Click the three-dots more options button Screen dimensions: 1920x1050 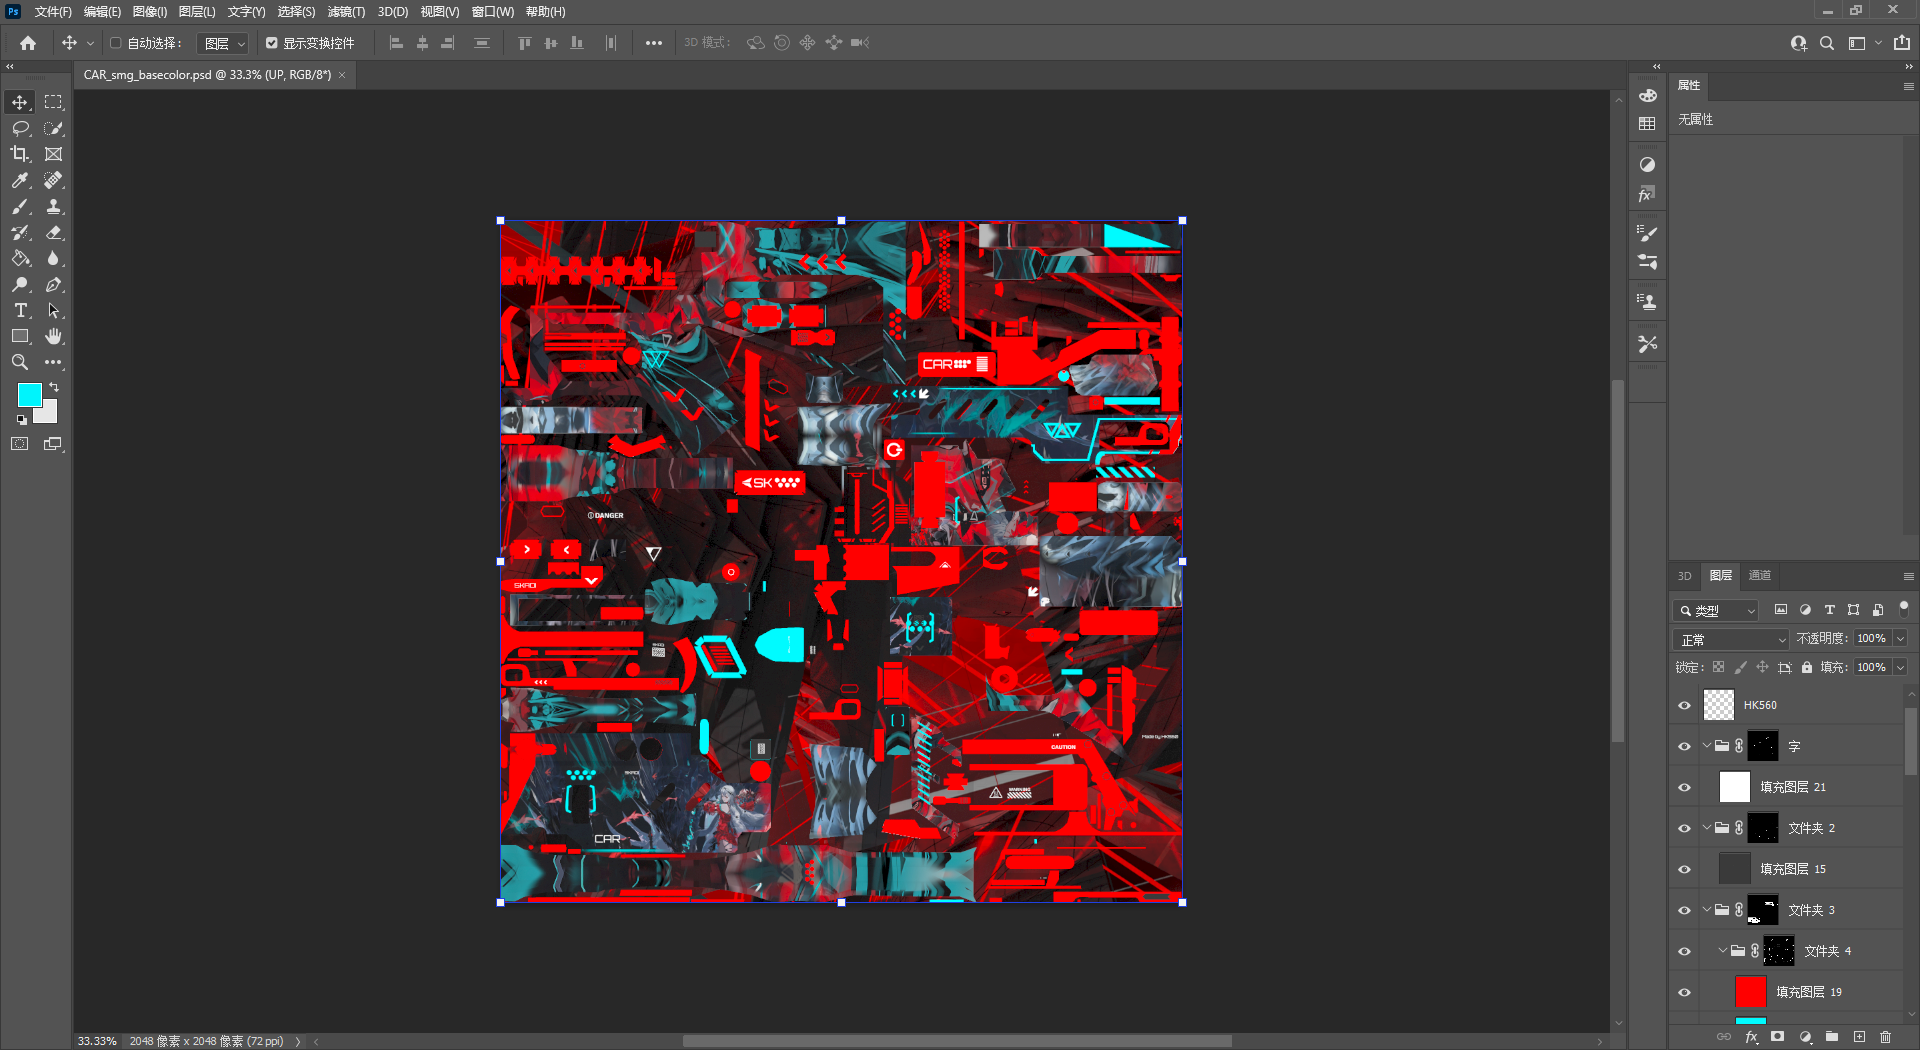click(x=654, y=43)
